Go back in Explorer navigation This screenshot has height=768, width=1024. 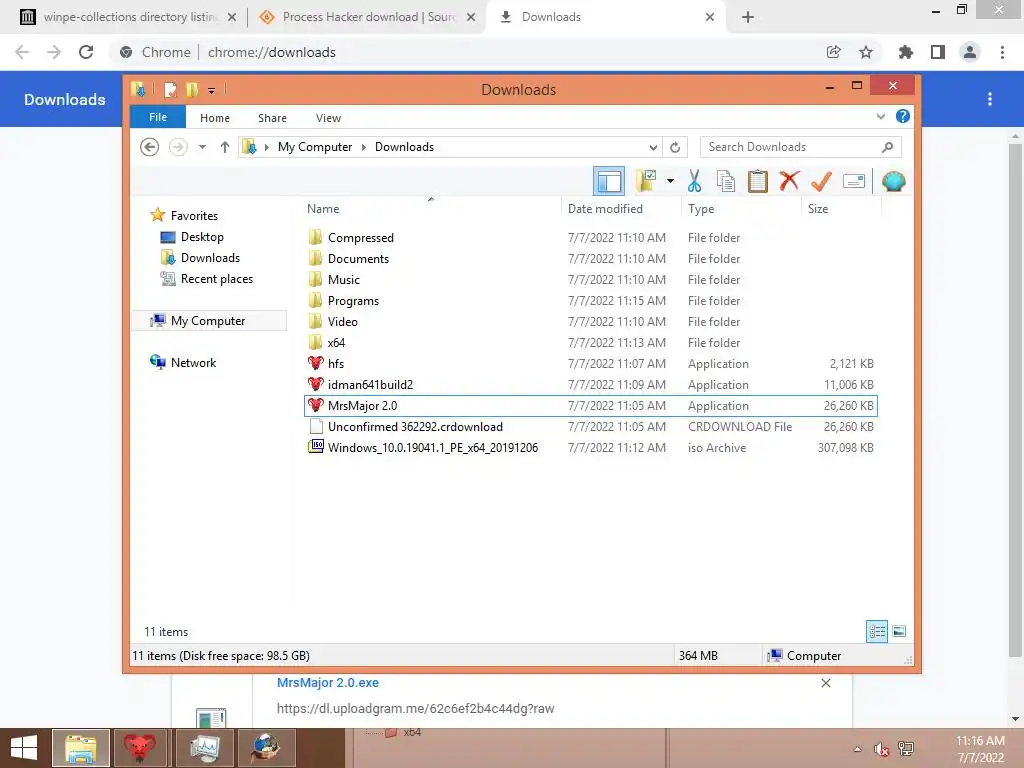[150, 147]
